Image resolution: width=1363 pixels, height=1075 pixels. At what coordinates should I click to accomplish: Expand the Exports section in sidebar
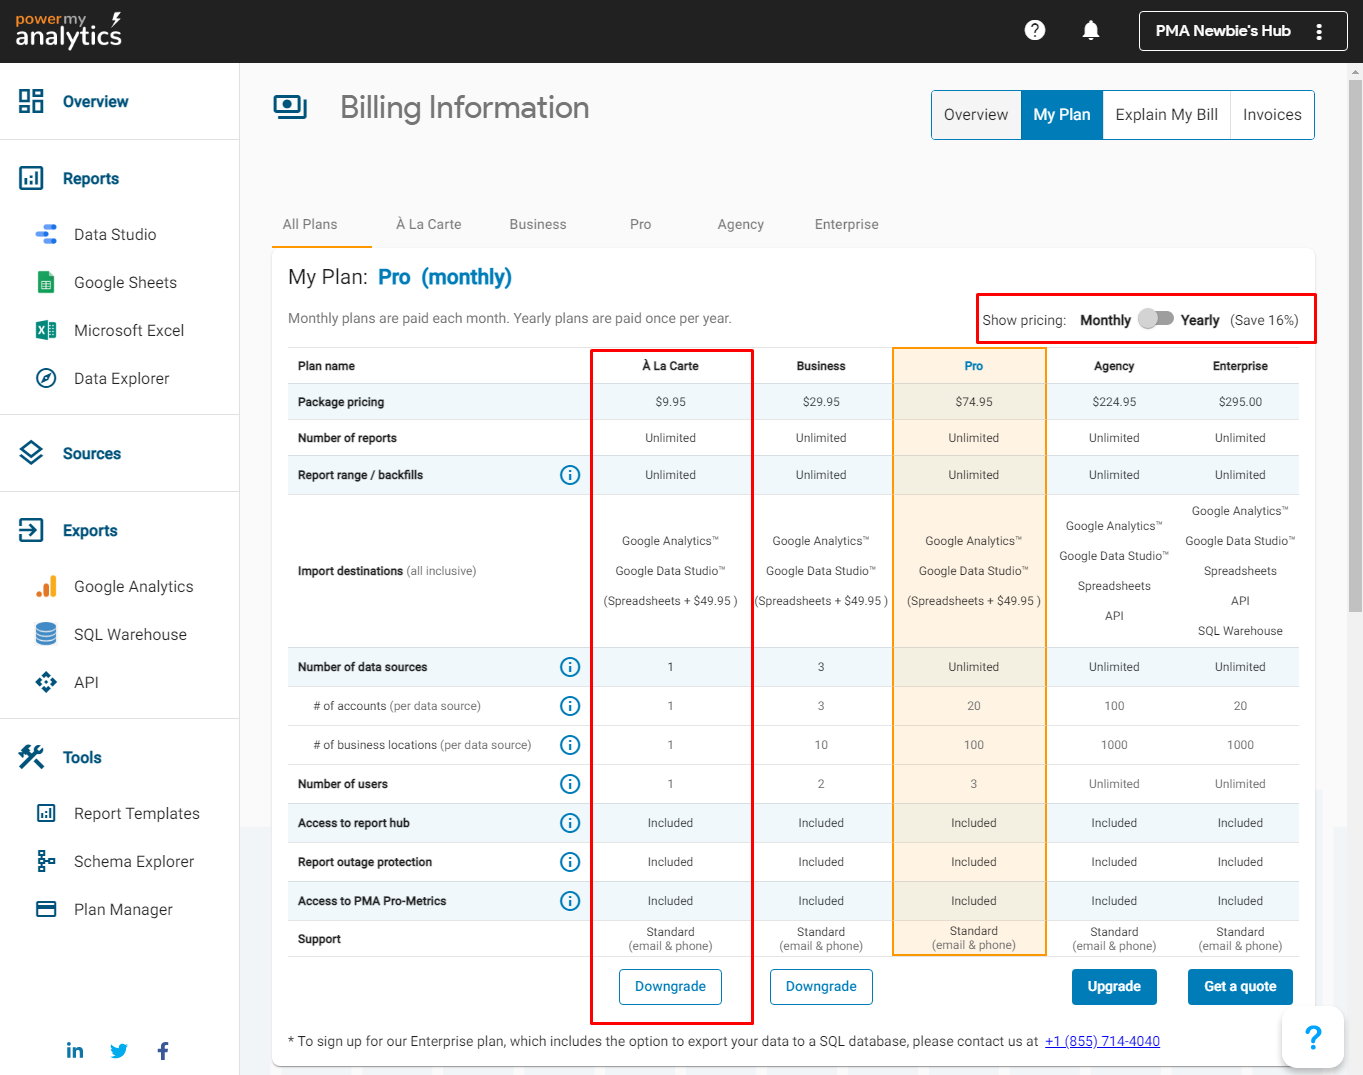[90, 531]
